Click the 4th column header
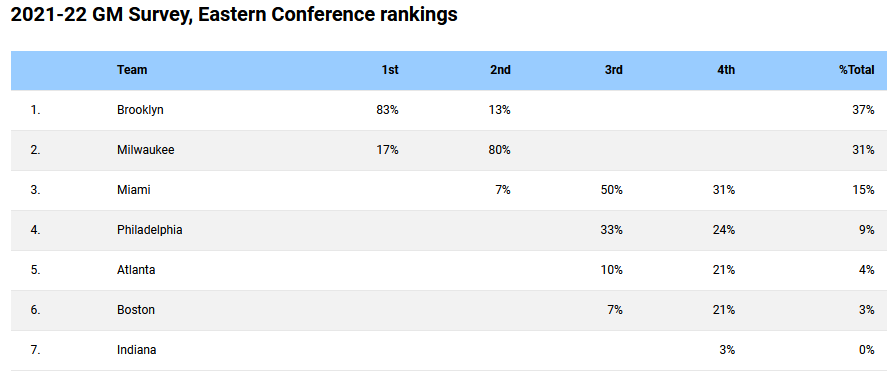 coord(726,70)
